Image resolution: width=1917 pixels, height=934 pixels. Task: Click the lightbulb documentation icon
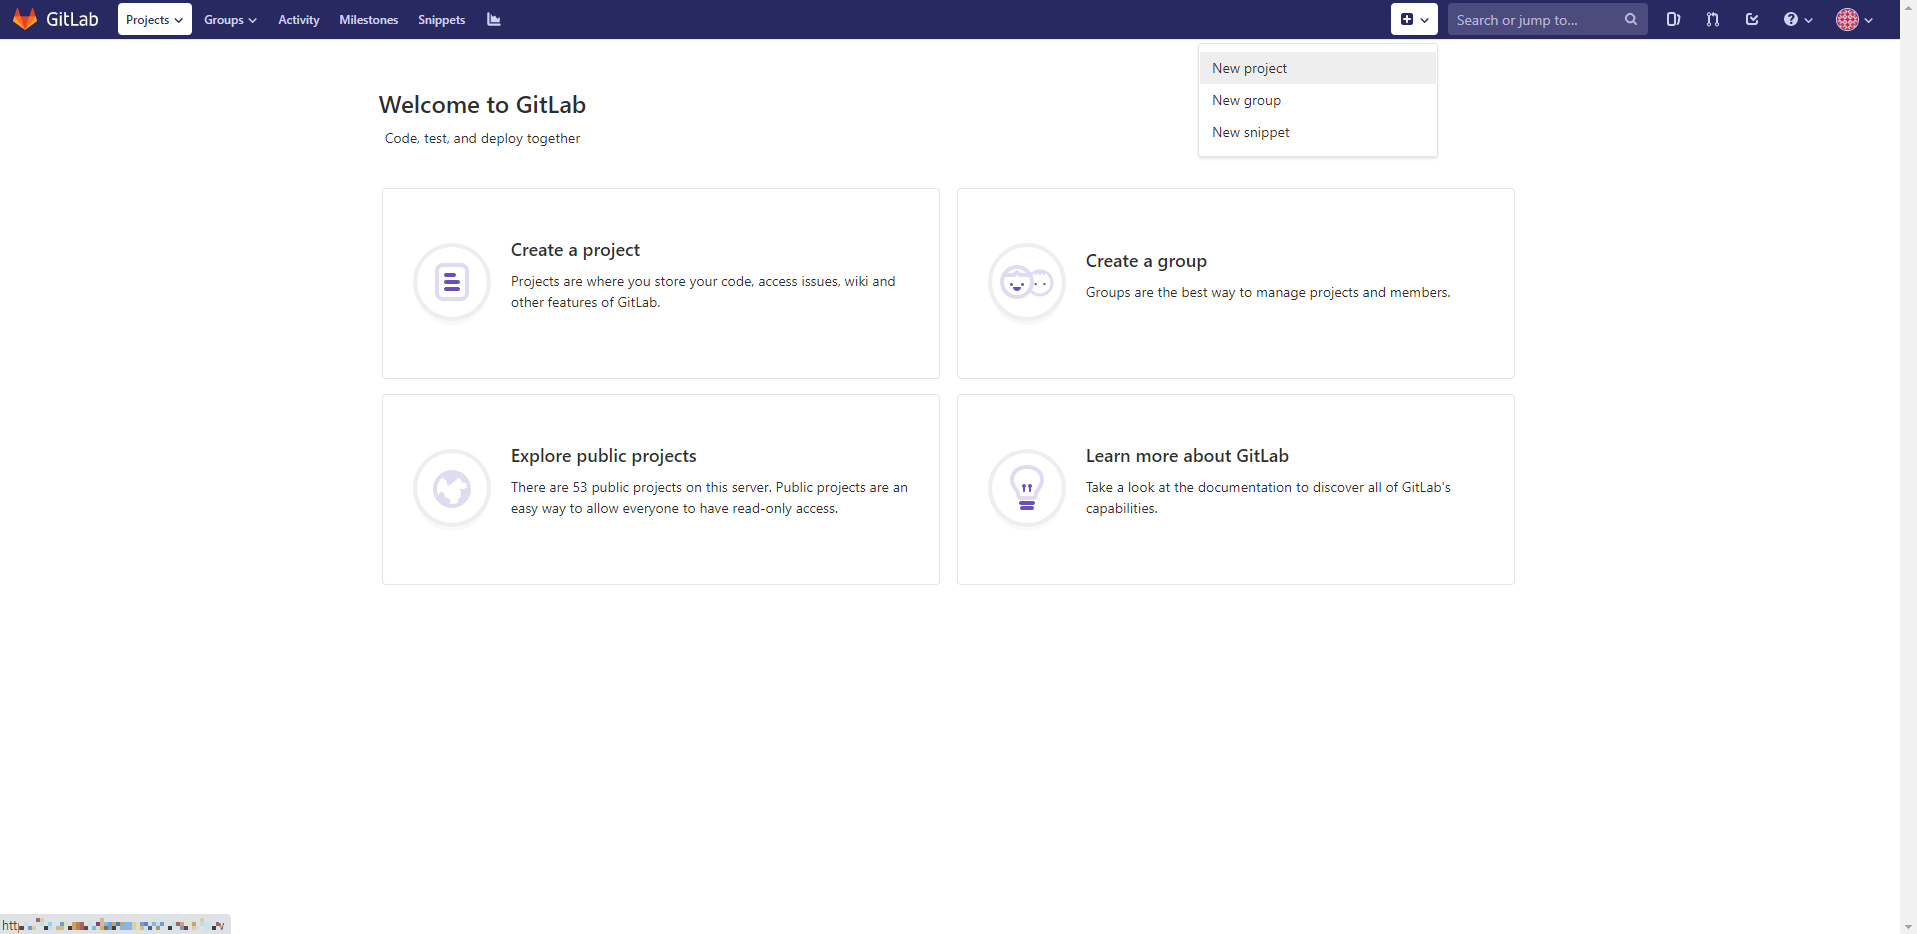click(1027, 489)
